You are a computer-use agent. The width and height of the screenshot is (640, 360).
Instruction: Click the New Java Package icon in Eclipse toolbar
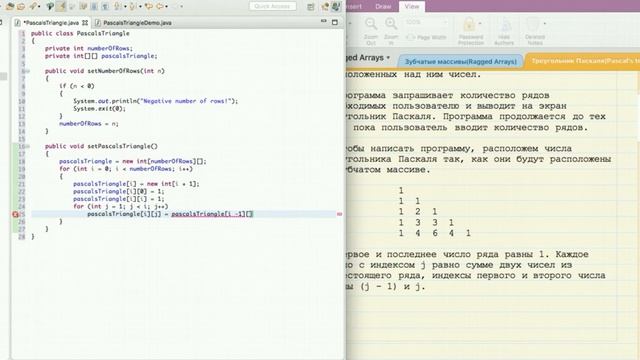[9, 6]
